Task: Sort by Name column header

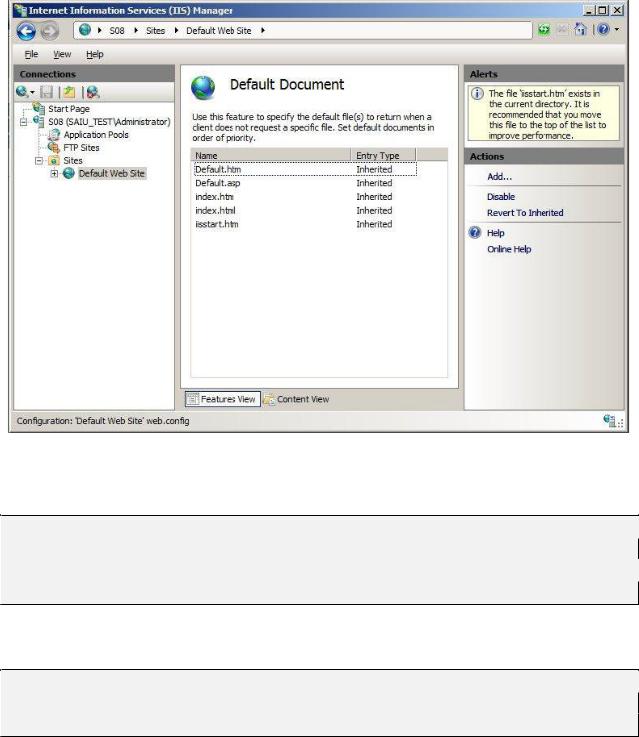Action: click(271, 155)
